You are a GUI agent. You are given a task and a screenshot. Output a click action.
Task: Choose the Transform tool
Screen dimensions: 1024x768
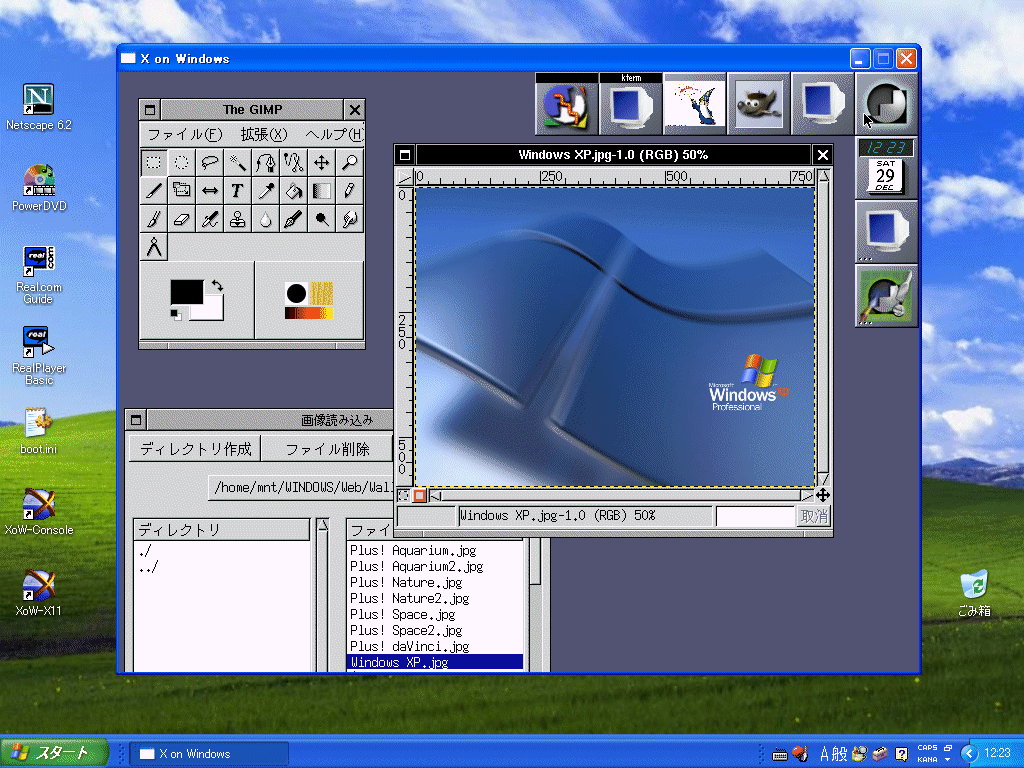tap(182, 190)
